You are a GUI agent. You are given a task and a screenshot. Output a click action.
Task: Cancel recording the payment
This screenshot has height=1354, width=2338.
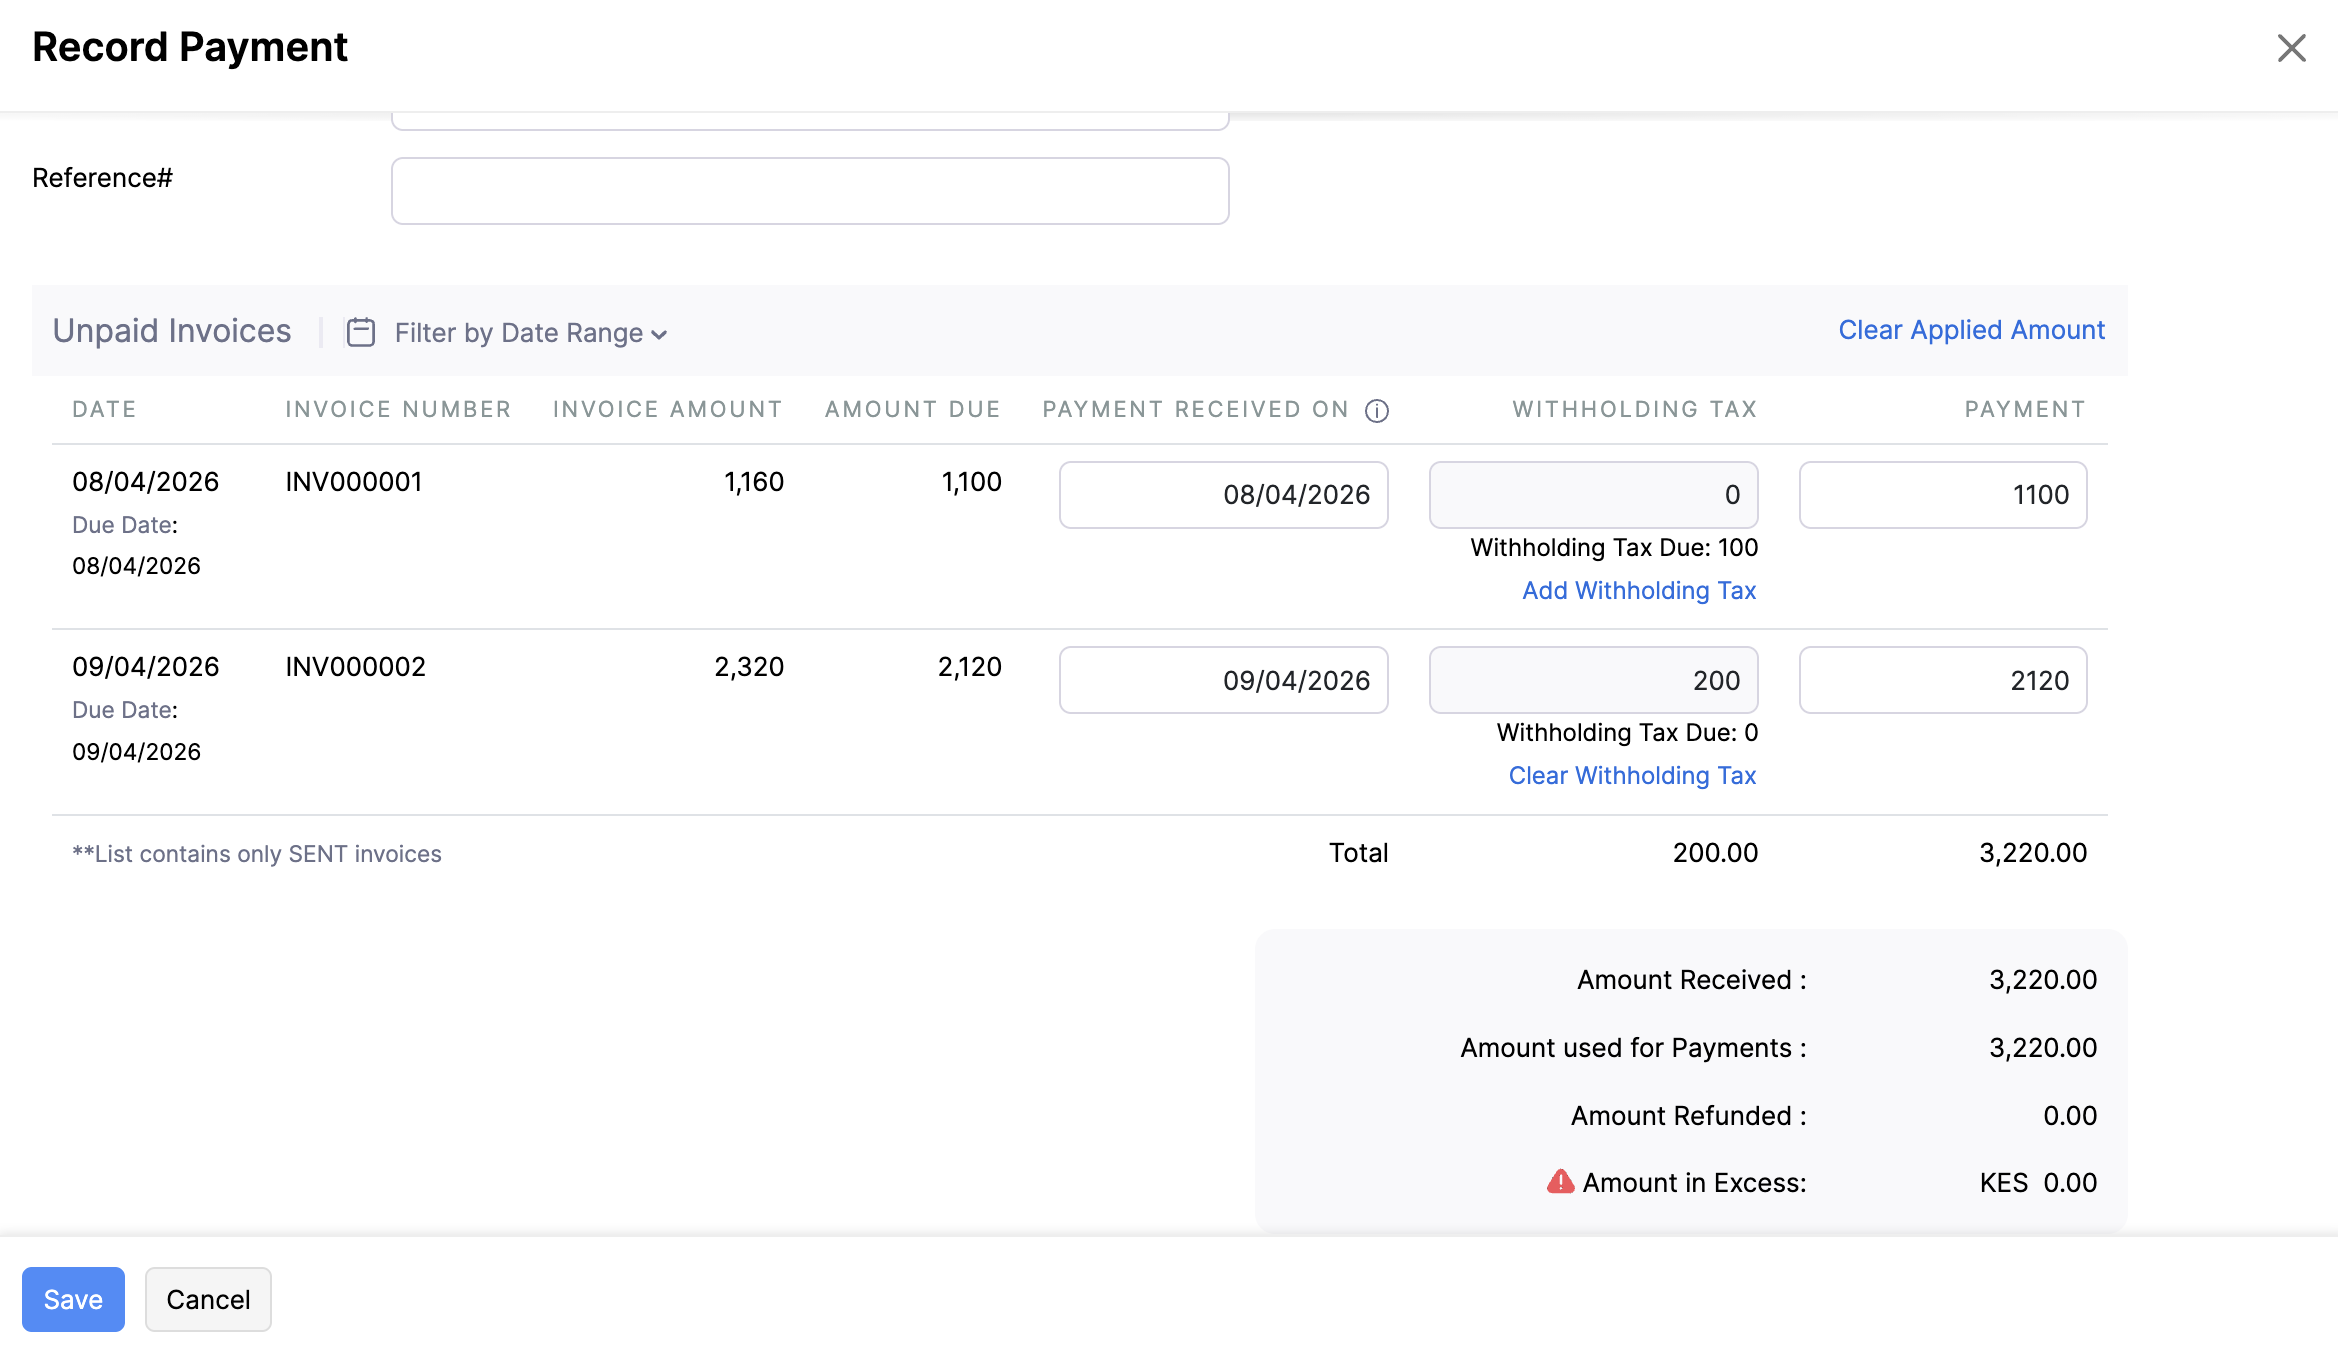tap(208, 1299)
